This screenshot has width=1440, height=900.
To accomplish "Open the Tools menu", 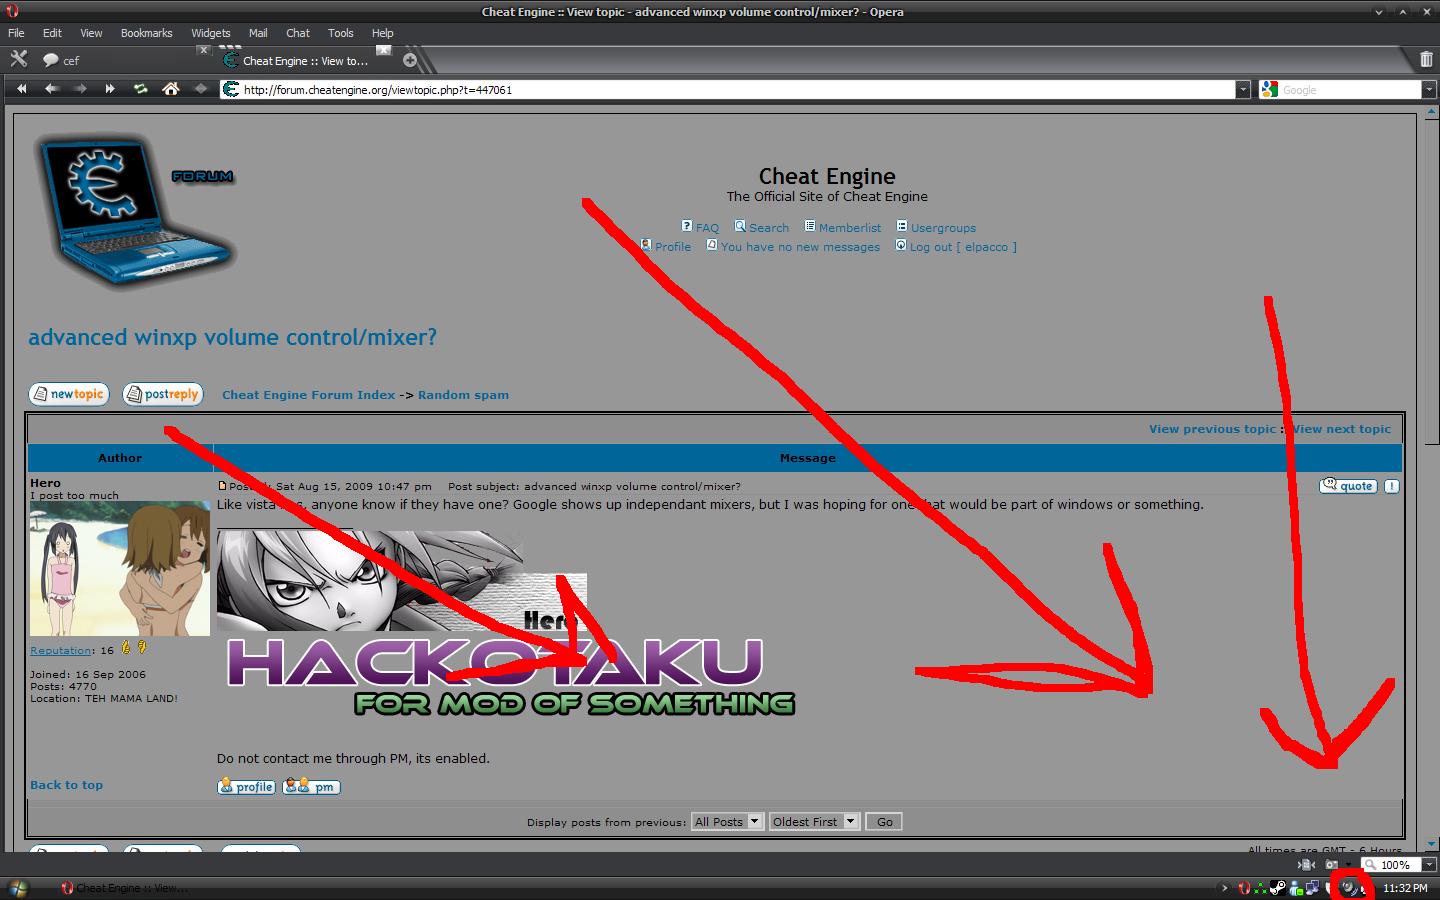I will (x=341, y=33).
